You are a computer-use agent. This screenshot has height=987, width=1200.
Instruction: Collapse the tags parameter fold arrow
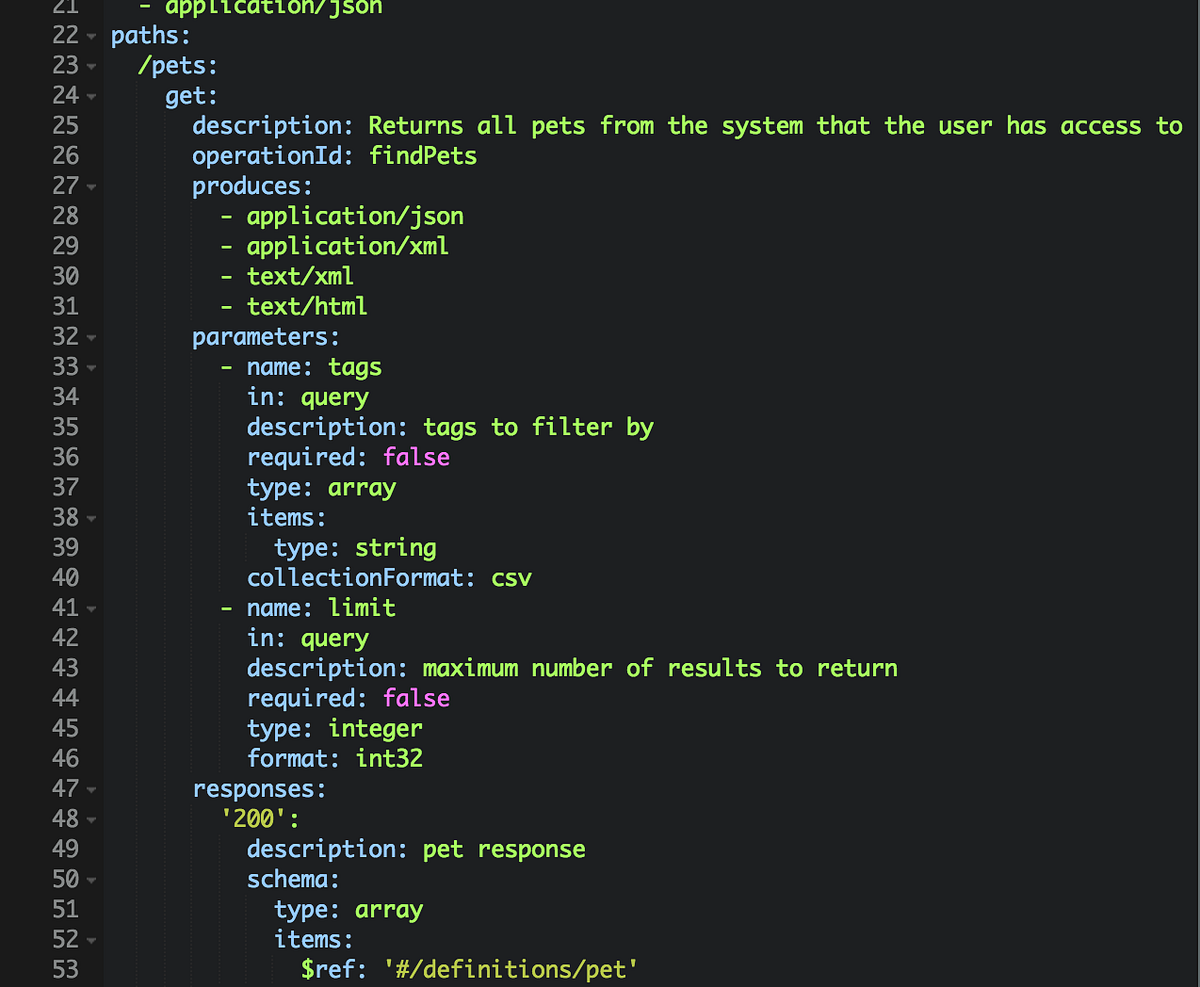tap(90, 368)
